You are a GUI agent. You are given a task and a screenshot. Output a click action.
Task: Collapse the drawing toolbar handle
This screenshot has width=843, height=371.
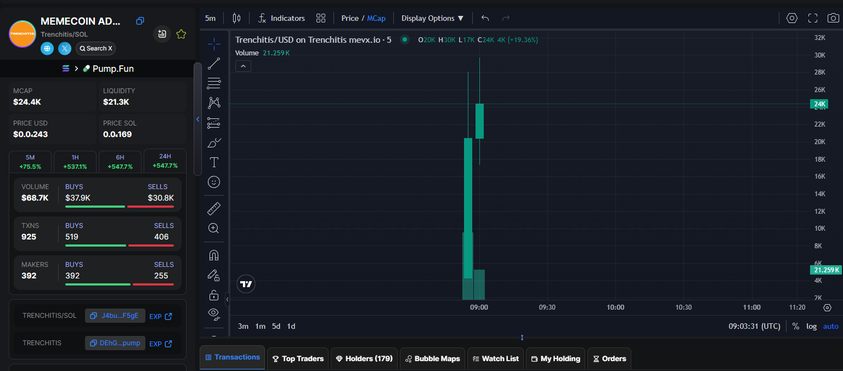(227, 299)
